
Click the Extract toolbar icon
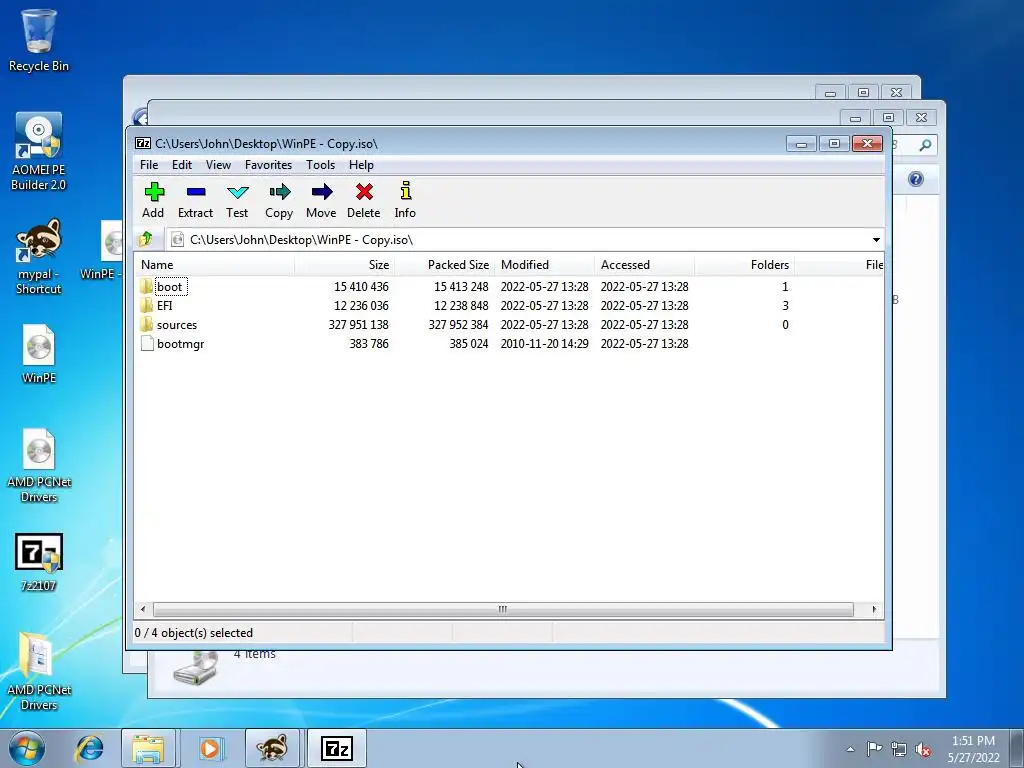coord(196,192)
